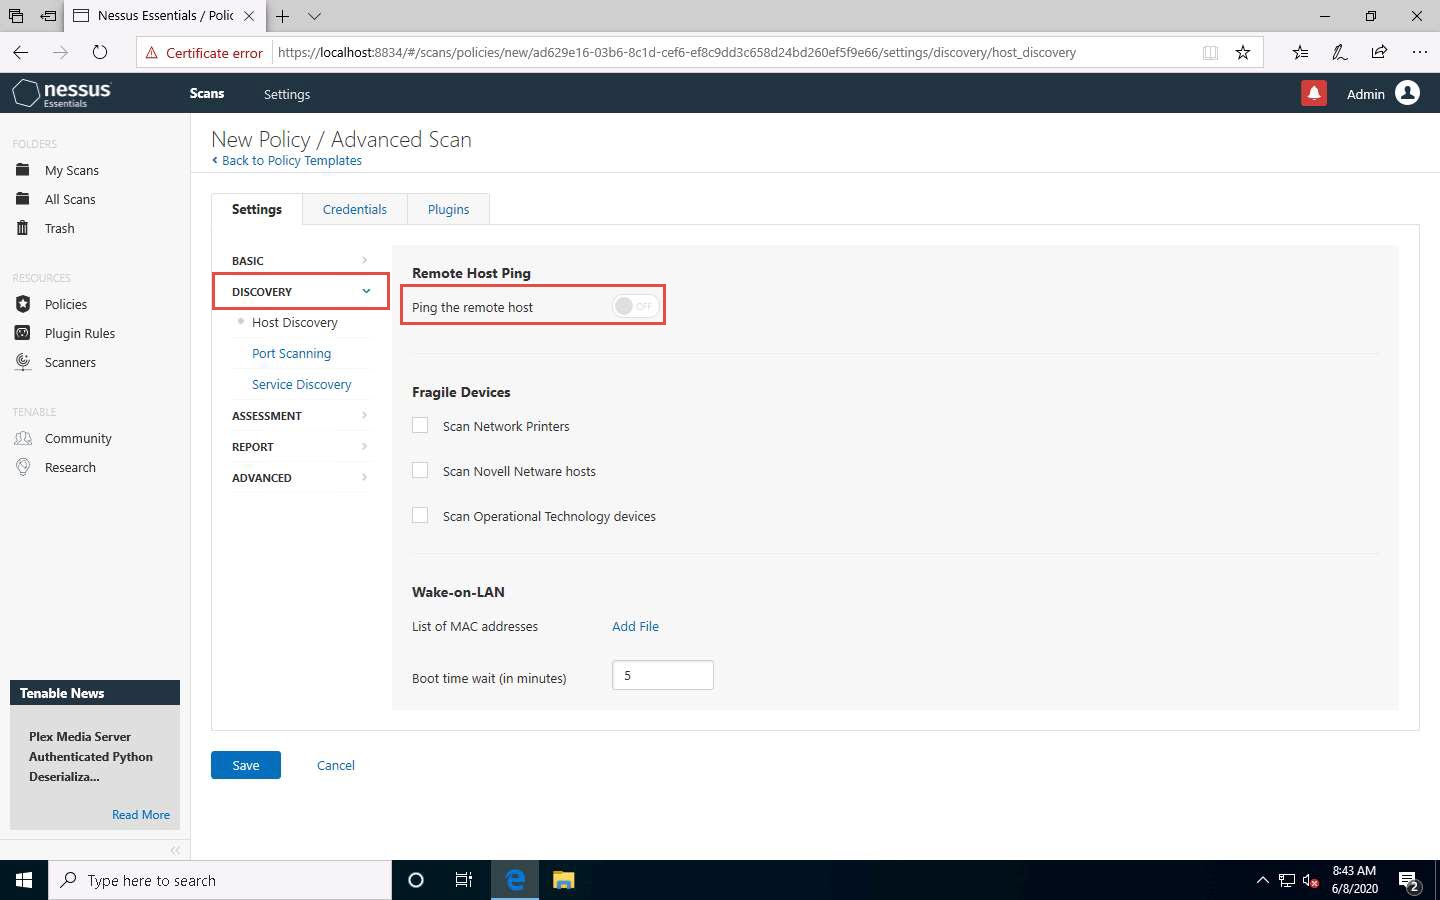
Task: Select Port Scanning sub-item
Action: [291, 353]
